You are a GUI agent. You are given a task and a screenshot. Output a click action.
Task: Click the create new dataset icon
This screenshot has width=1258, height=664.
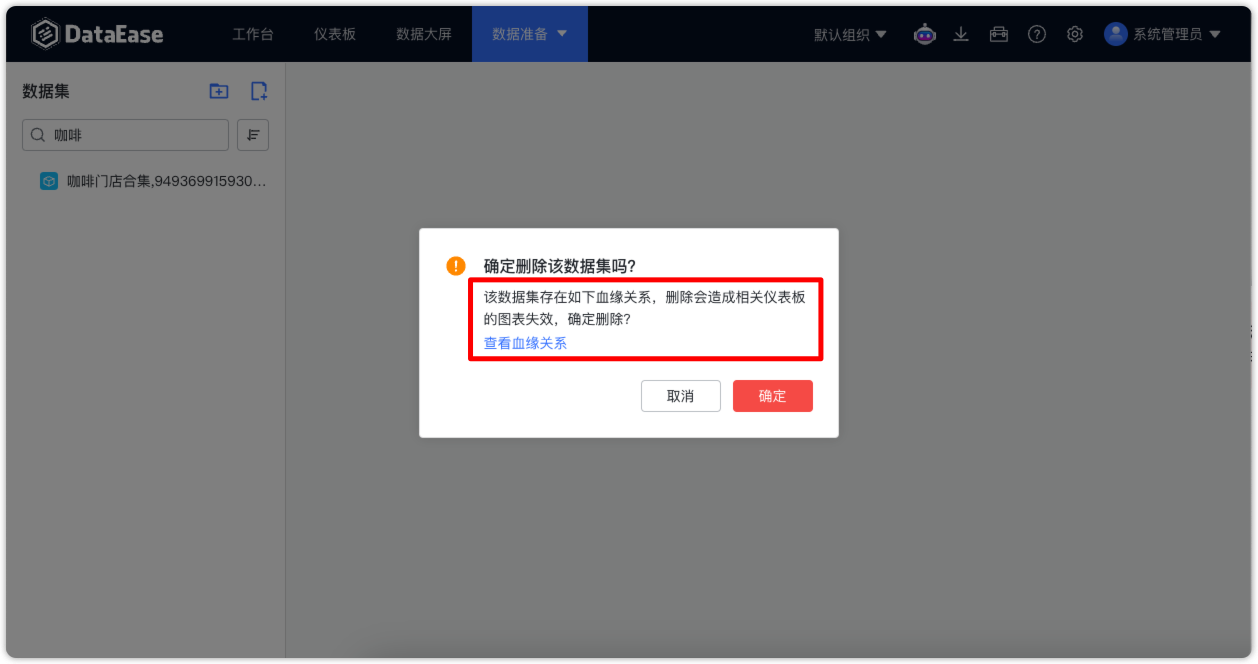tap(258, 91)
